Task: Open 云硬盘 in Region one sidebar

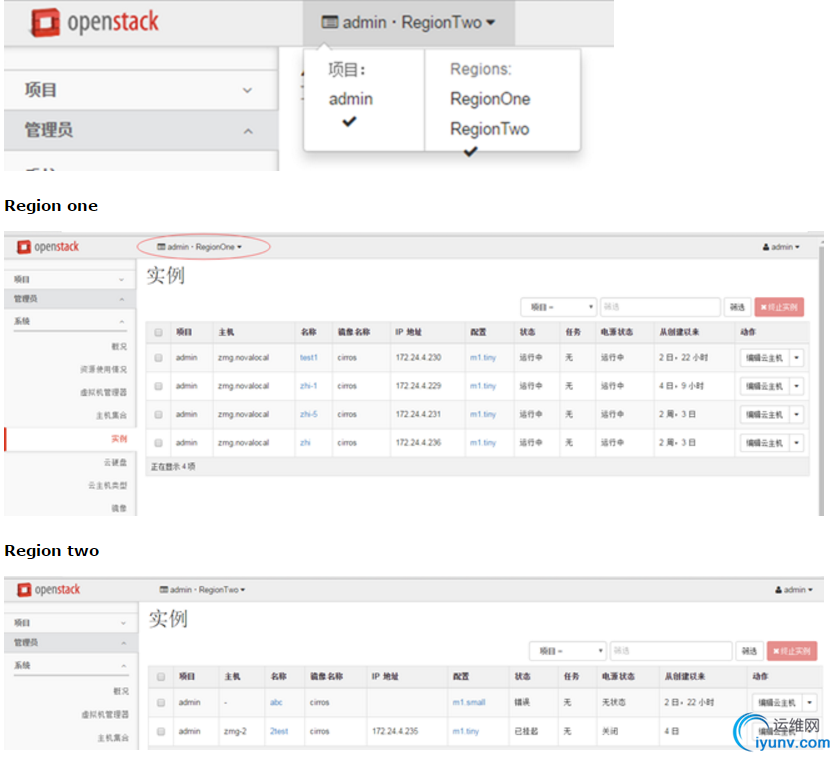Action: [115, 462]
